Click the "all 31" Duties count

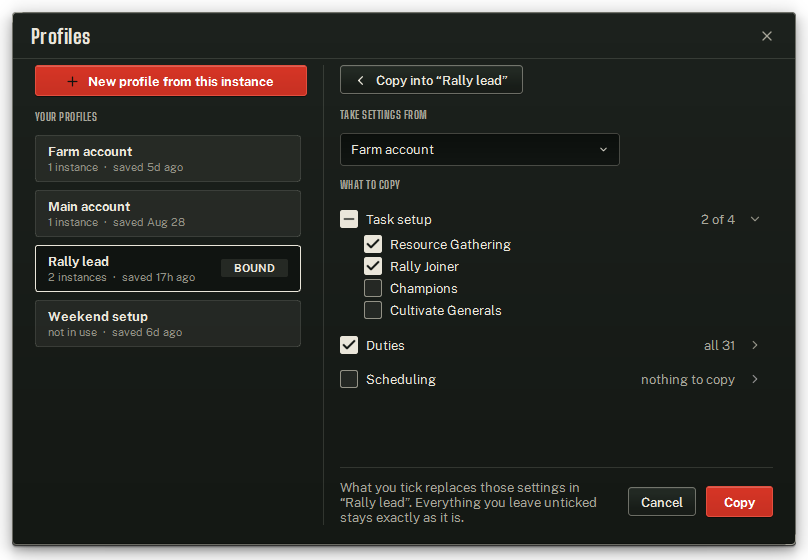pyautogui.click(x=719, y=346)
